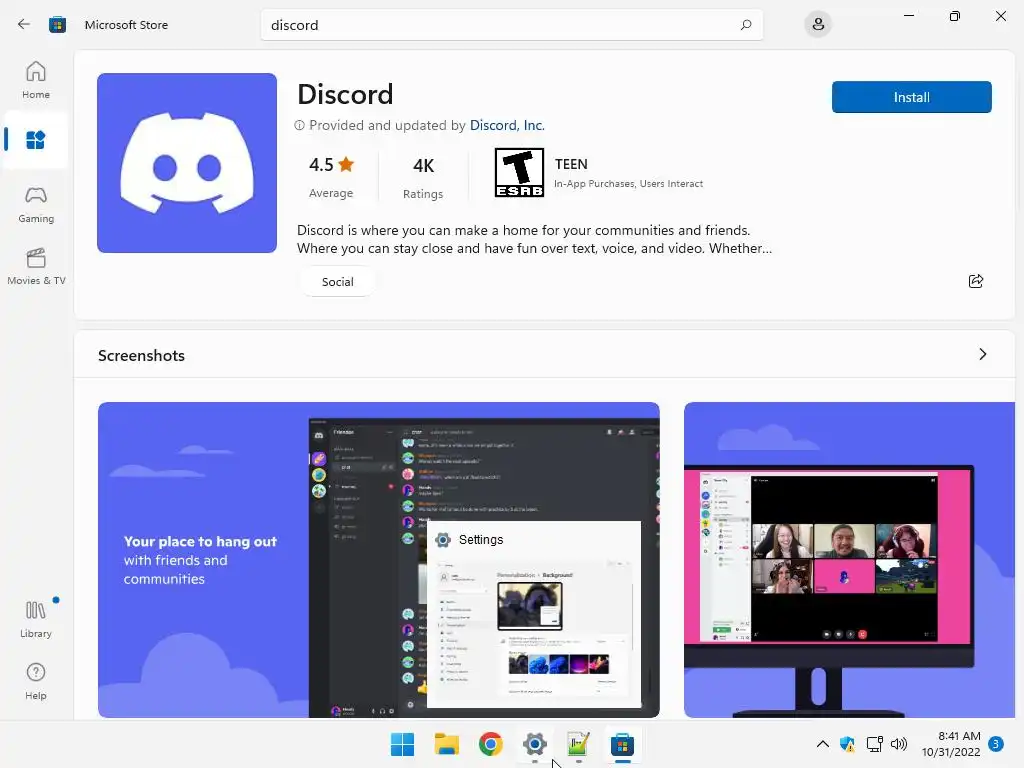Click In-App Purchases, Users Interact text
Viewport: 1024px width, 768px height.
pyautogui.click(x=628, y=184)
